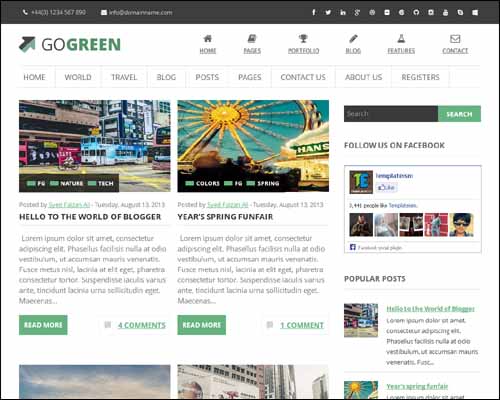Go to Home via the house icon

pos(208,39)
